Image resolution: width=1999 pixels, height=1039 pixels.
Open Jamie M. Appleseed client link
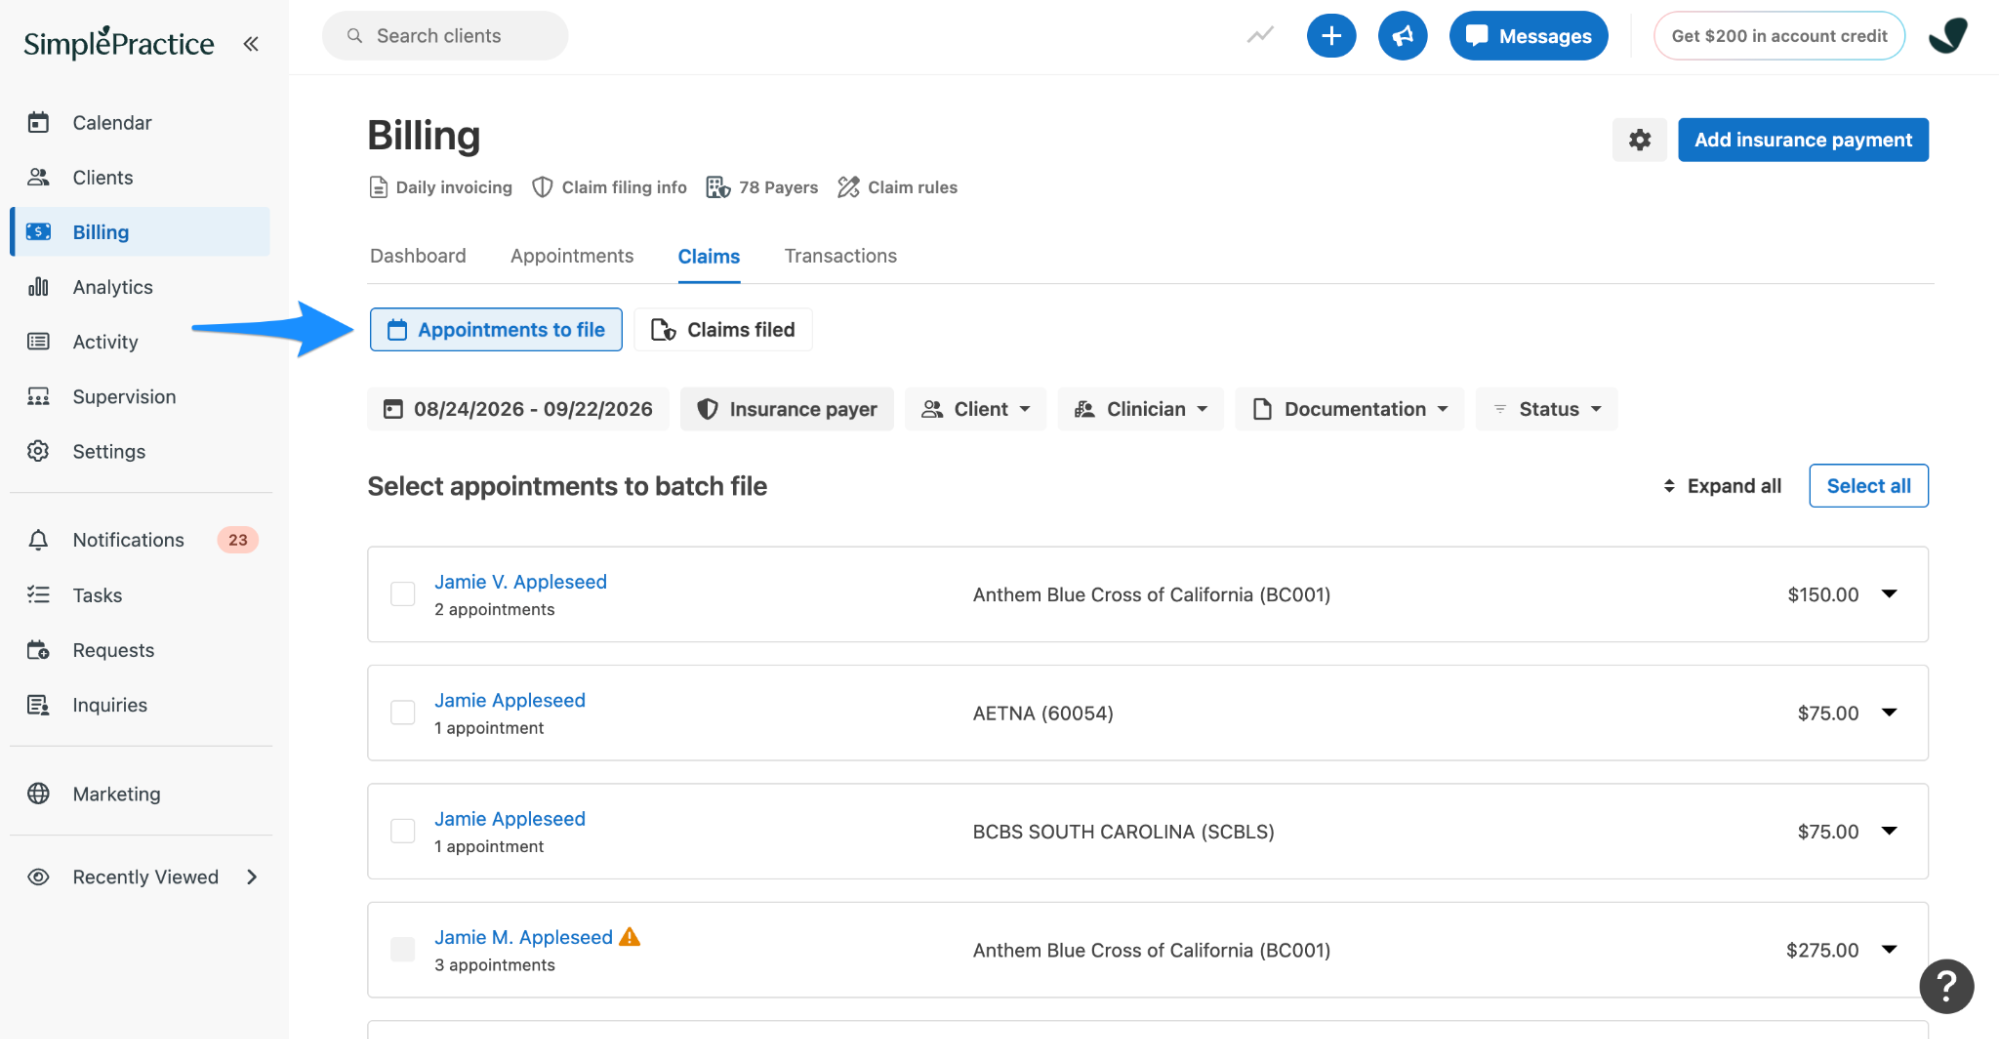pyautogui.click(x=523, y=937)
